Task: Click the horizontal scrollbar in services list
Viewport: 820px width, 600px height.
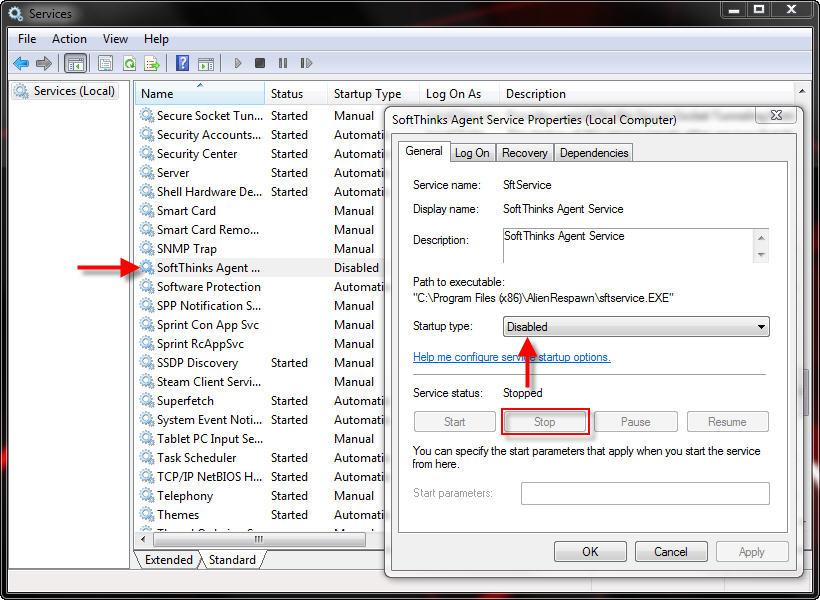Action: coord(259,539)
